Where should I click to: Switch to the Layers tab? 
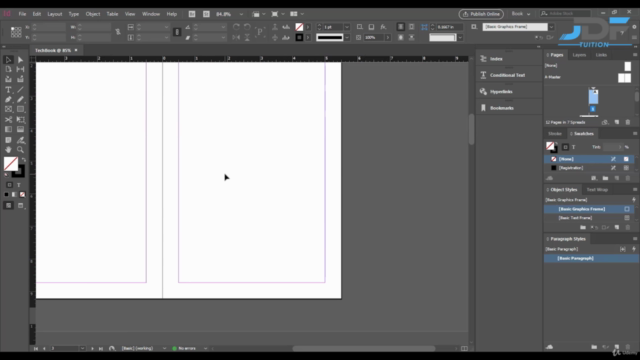pyautogui.click(x=579, y=55)
